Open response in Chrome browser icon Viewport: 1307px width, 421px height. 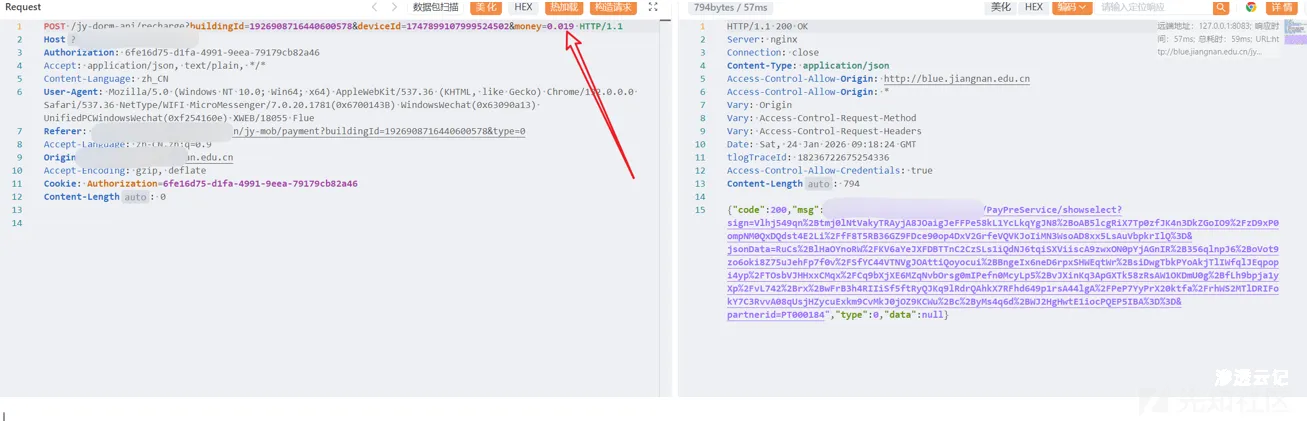pyautogui.click(x=1251, y=7)
